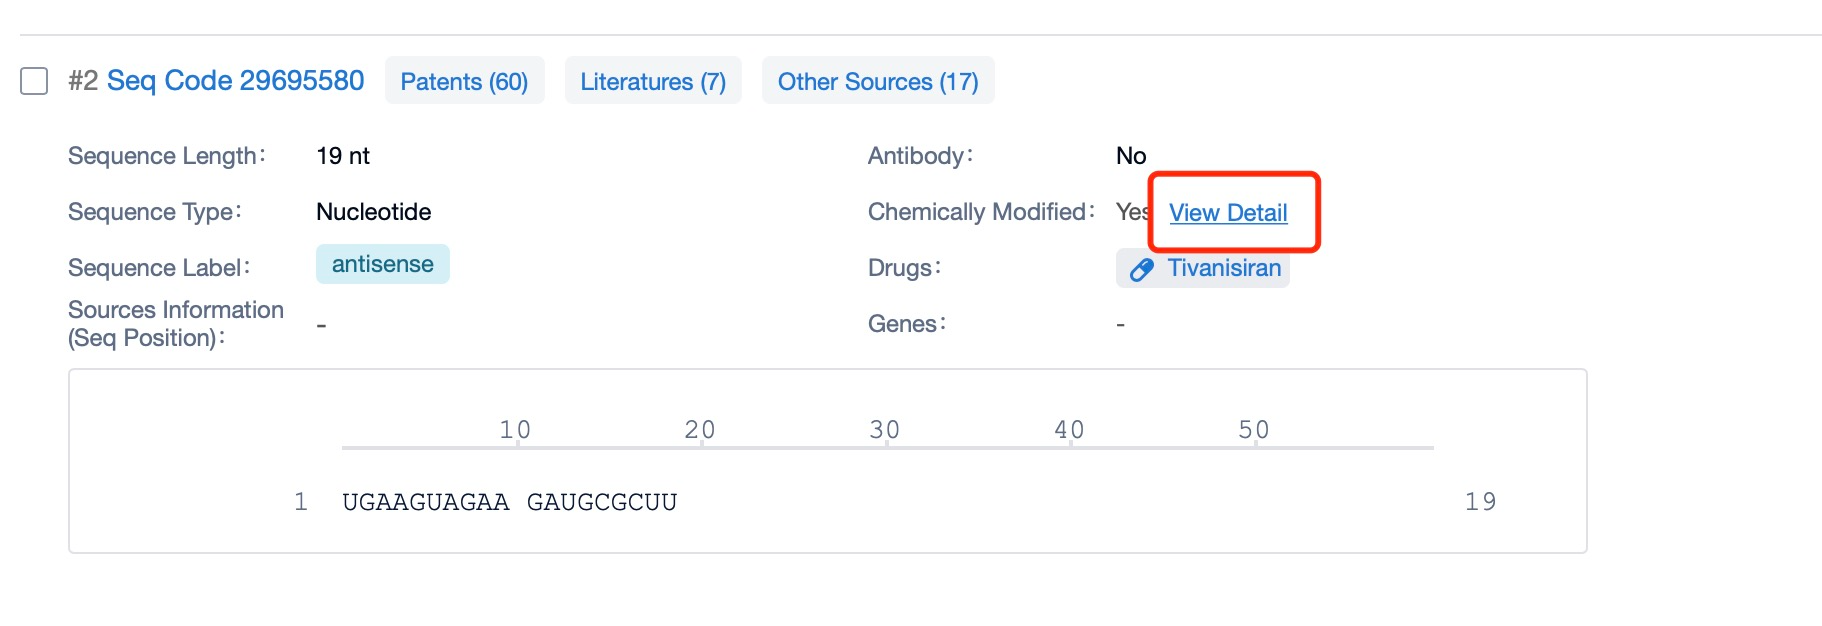Switch to Literatures (7) tab
Image resolution: width=1822 pixels, height=626 pixels.
click(x=653, y=82)
